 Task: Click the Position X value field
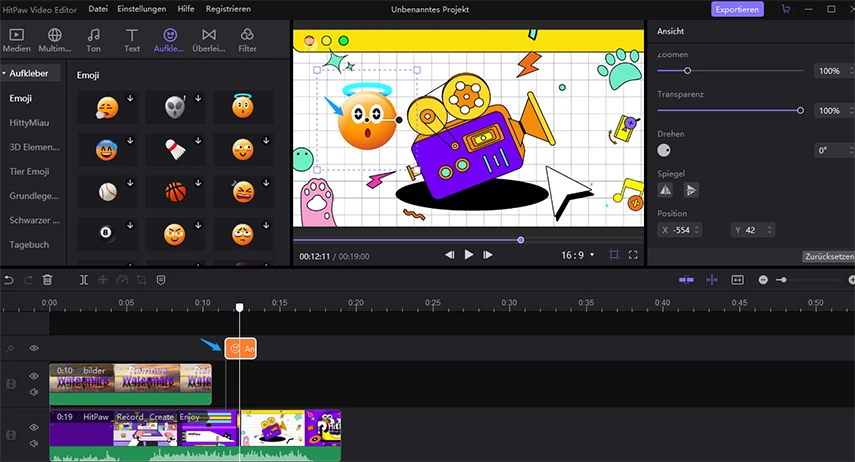click(x=679, y=230)
